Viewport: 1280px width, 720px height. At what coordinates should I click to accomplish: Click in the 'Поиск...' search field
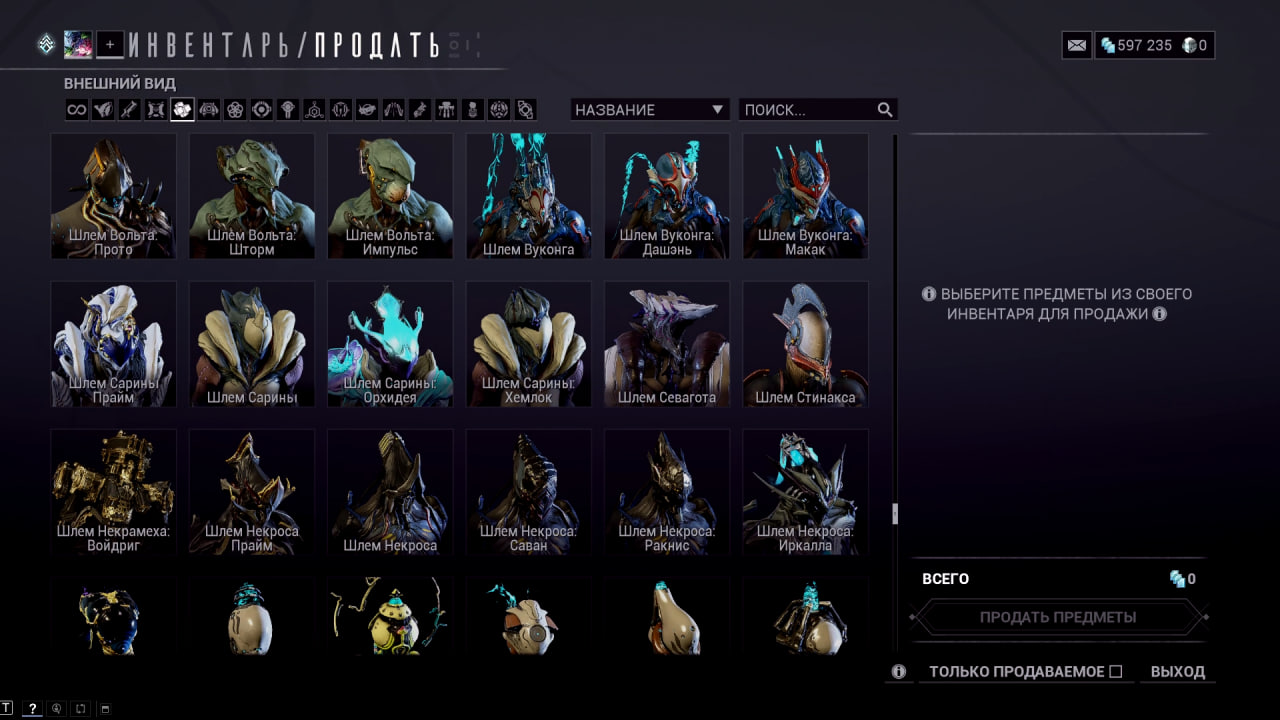point(818,110)
